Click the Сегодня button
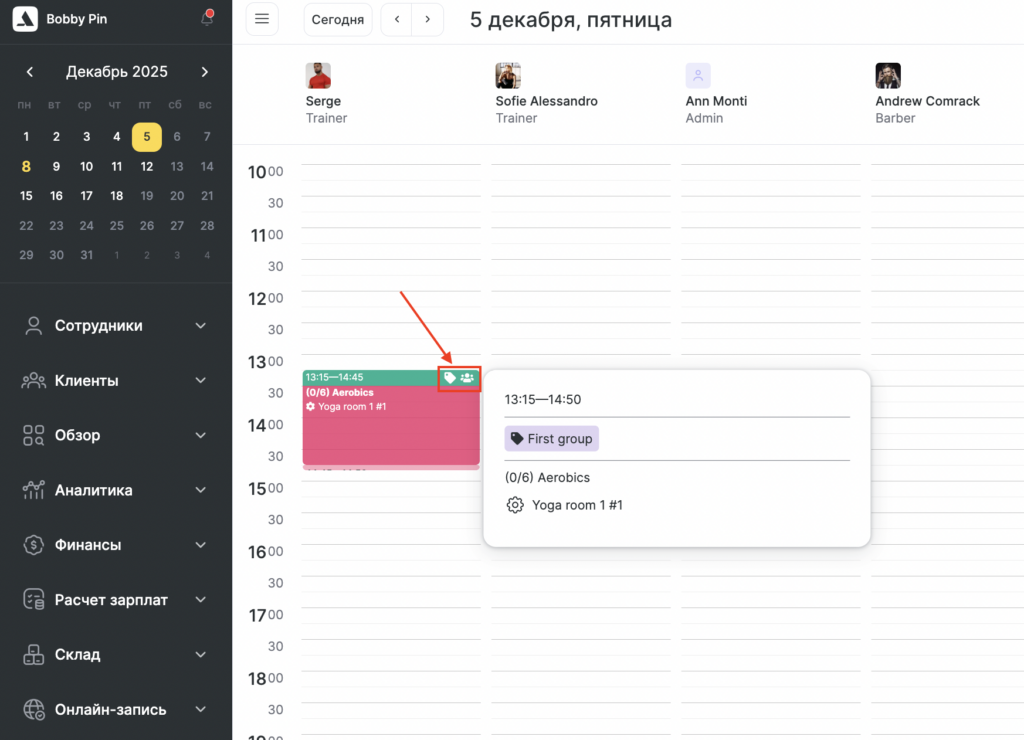1024x740 pixels. point(338,19)
